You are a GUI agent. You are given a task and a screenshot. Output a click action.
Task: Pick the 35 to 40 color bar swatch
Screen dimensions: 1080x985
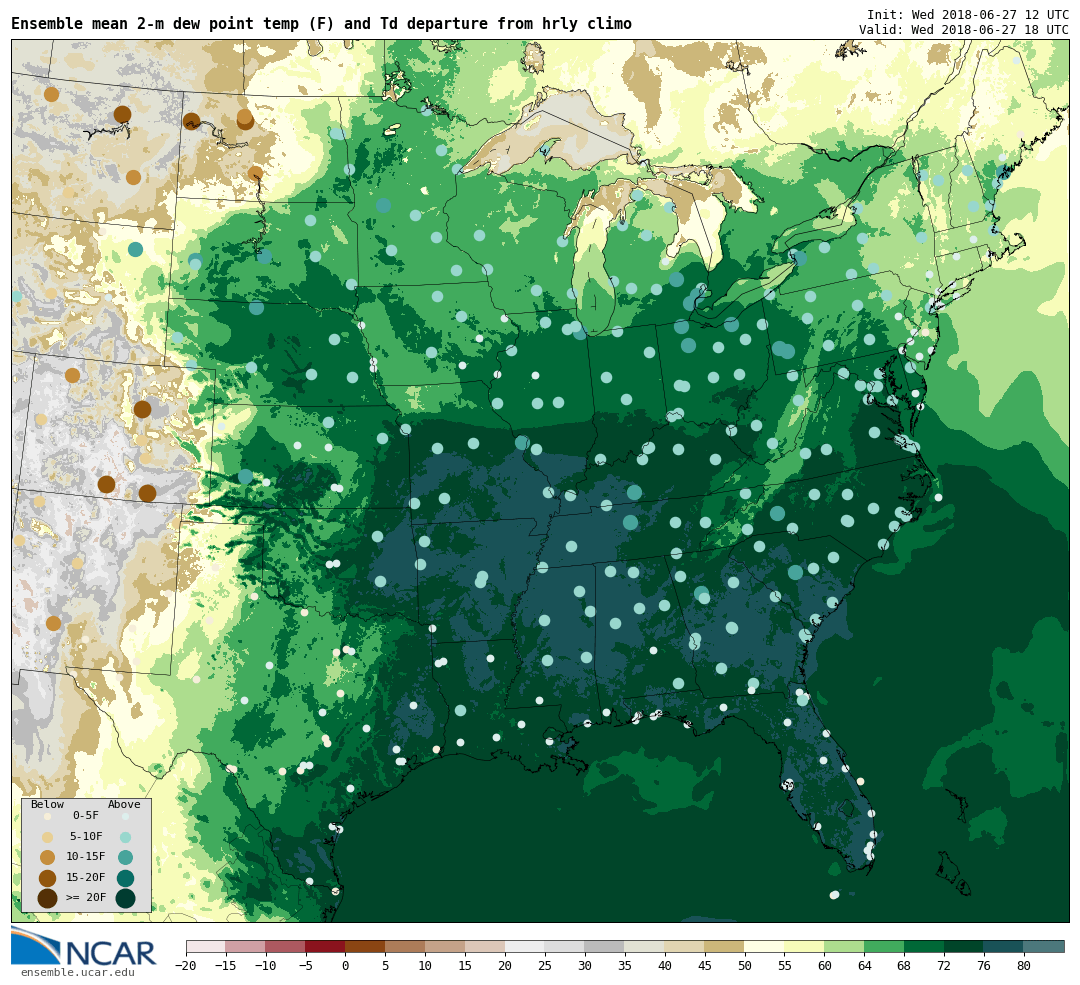pos(645,946)
